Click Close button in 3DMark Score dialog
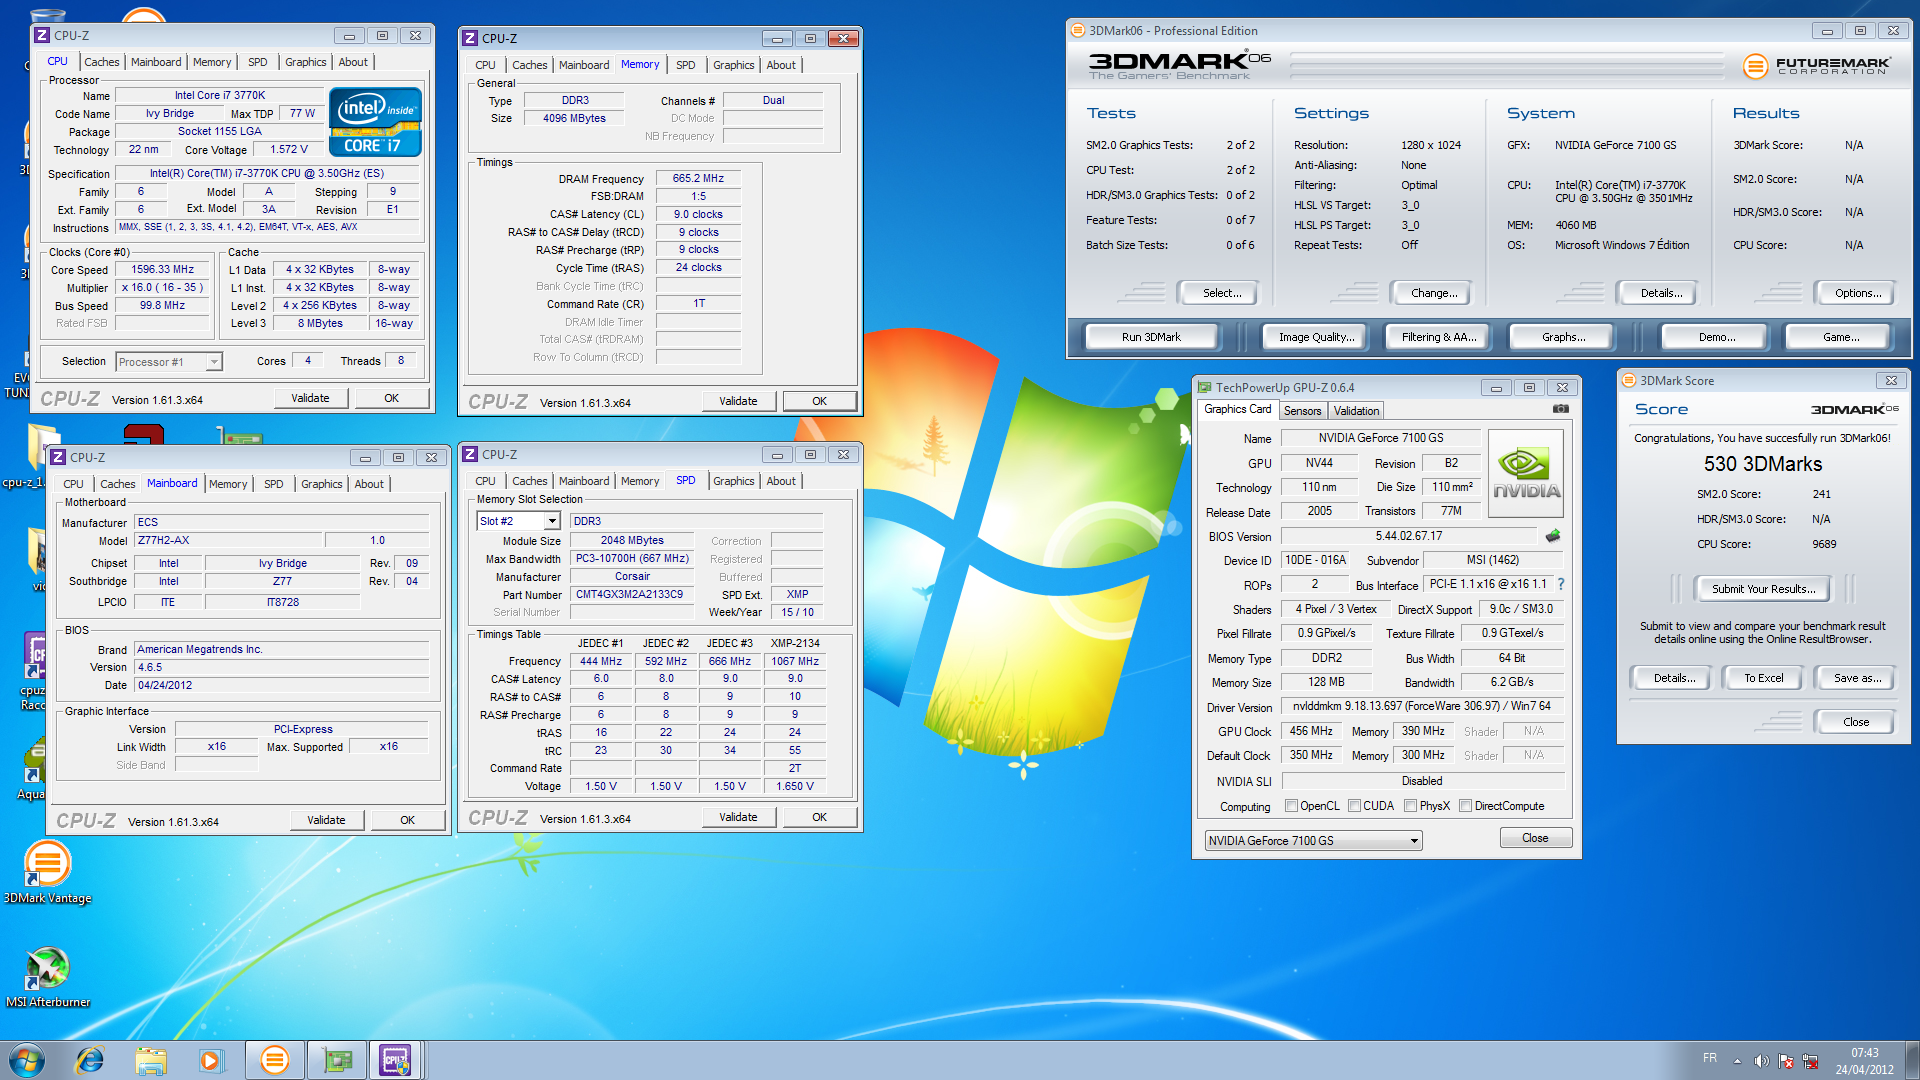Viewport: 1920px width, 1080px height. 1855,722
